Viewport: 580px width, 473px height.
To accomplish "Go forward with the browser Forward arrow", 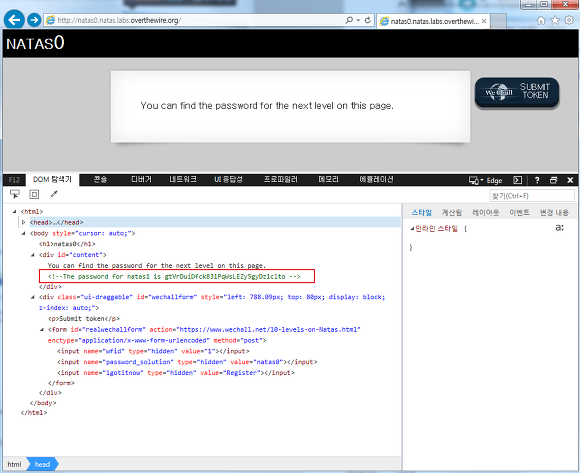I will tap(34, 20).
